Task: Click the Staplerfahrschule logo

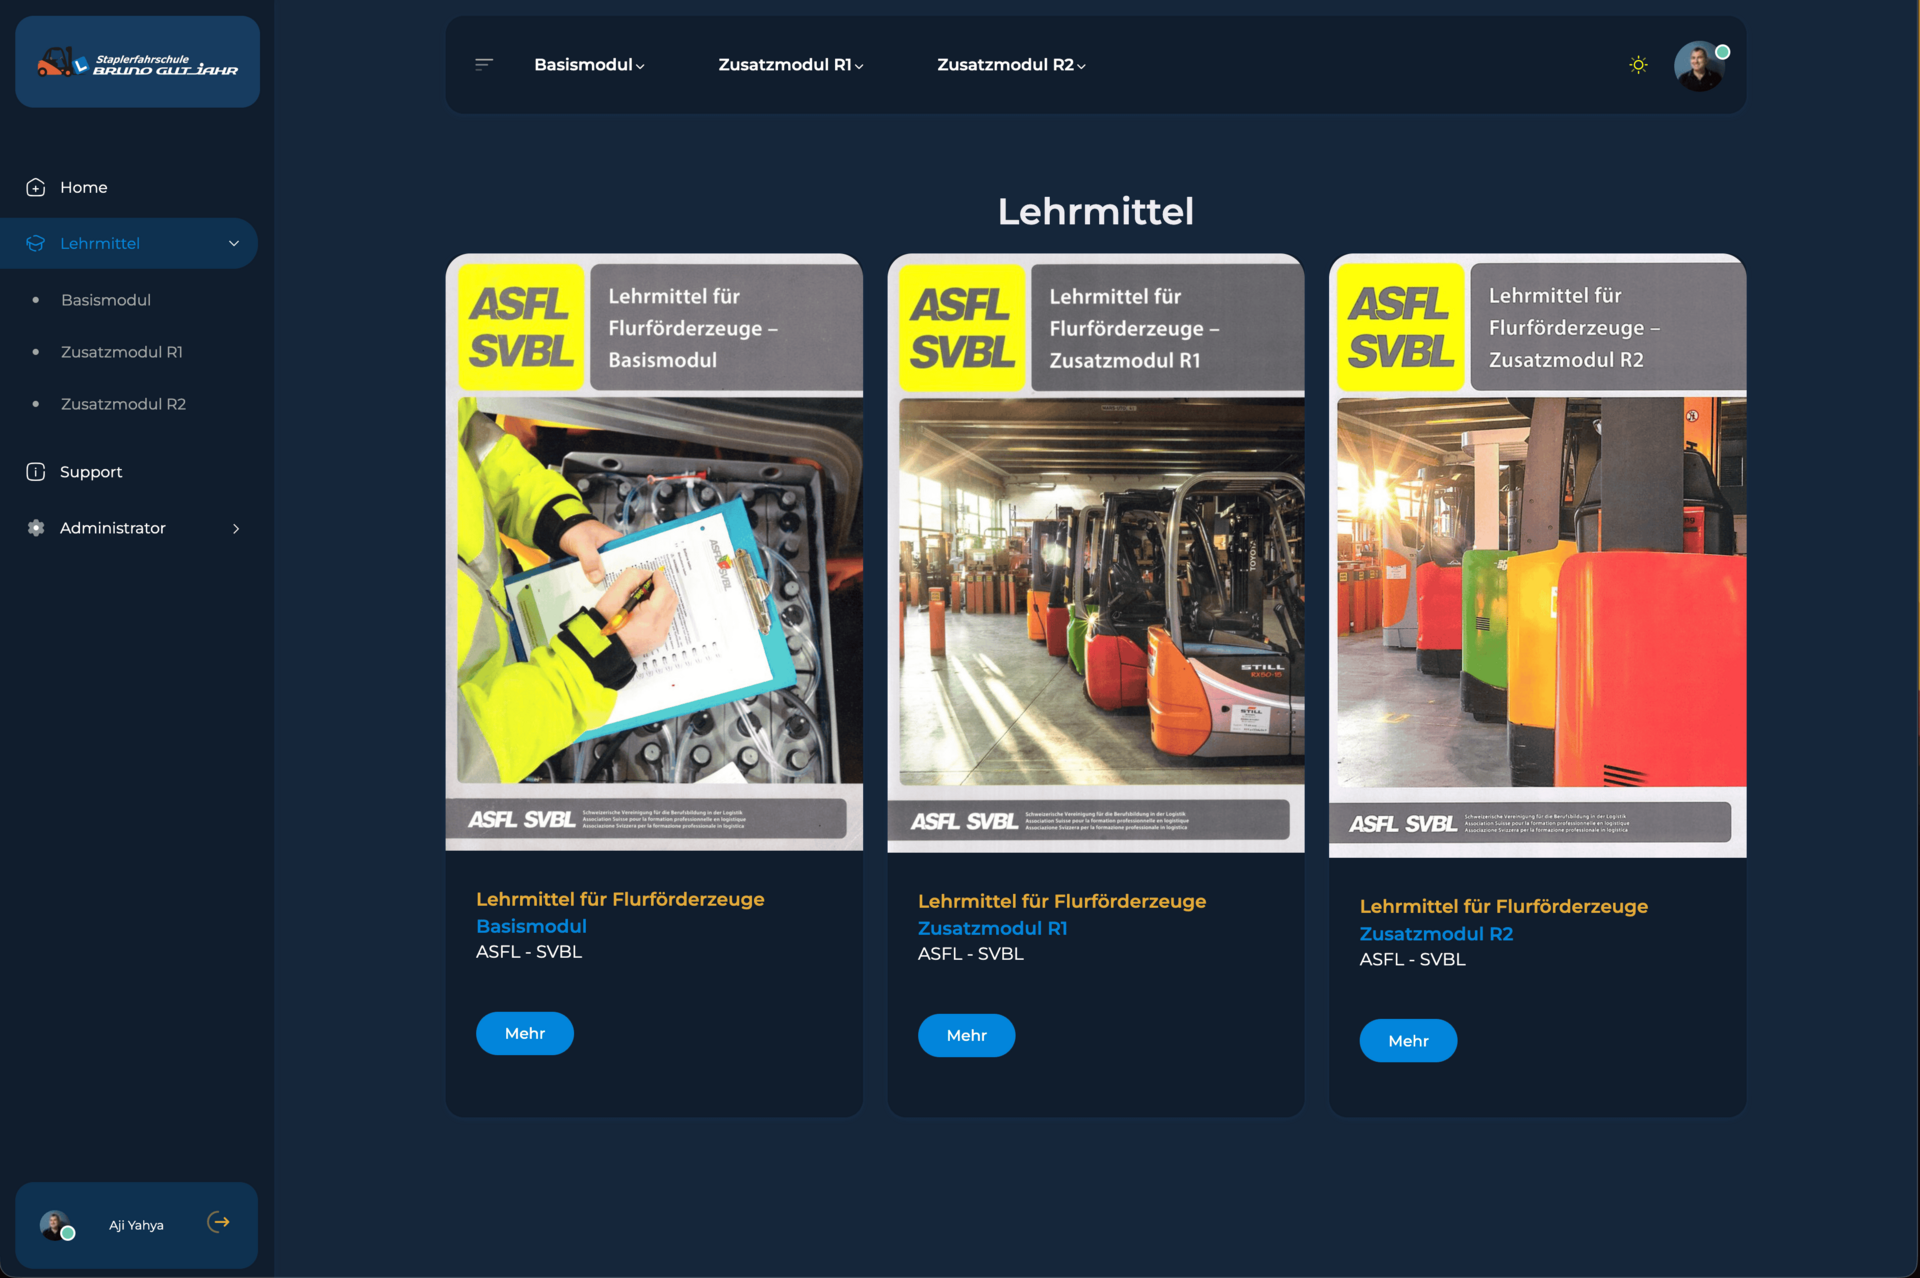Action: [137, 62]
